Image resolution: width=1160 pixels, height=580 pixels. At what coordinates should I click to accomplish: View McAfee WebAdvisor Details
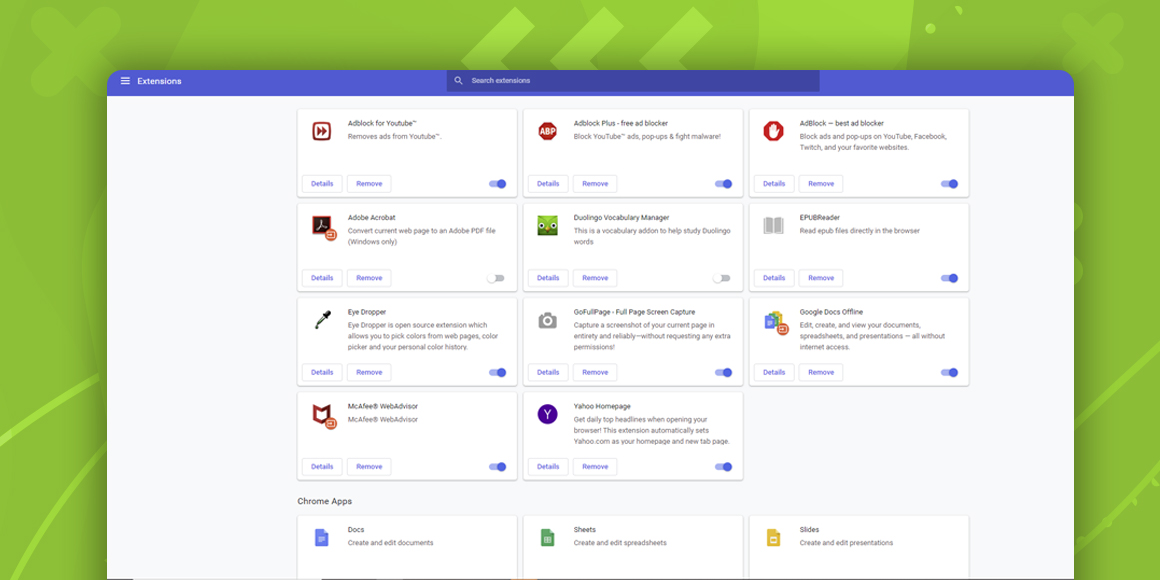(x=322, y=467)
